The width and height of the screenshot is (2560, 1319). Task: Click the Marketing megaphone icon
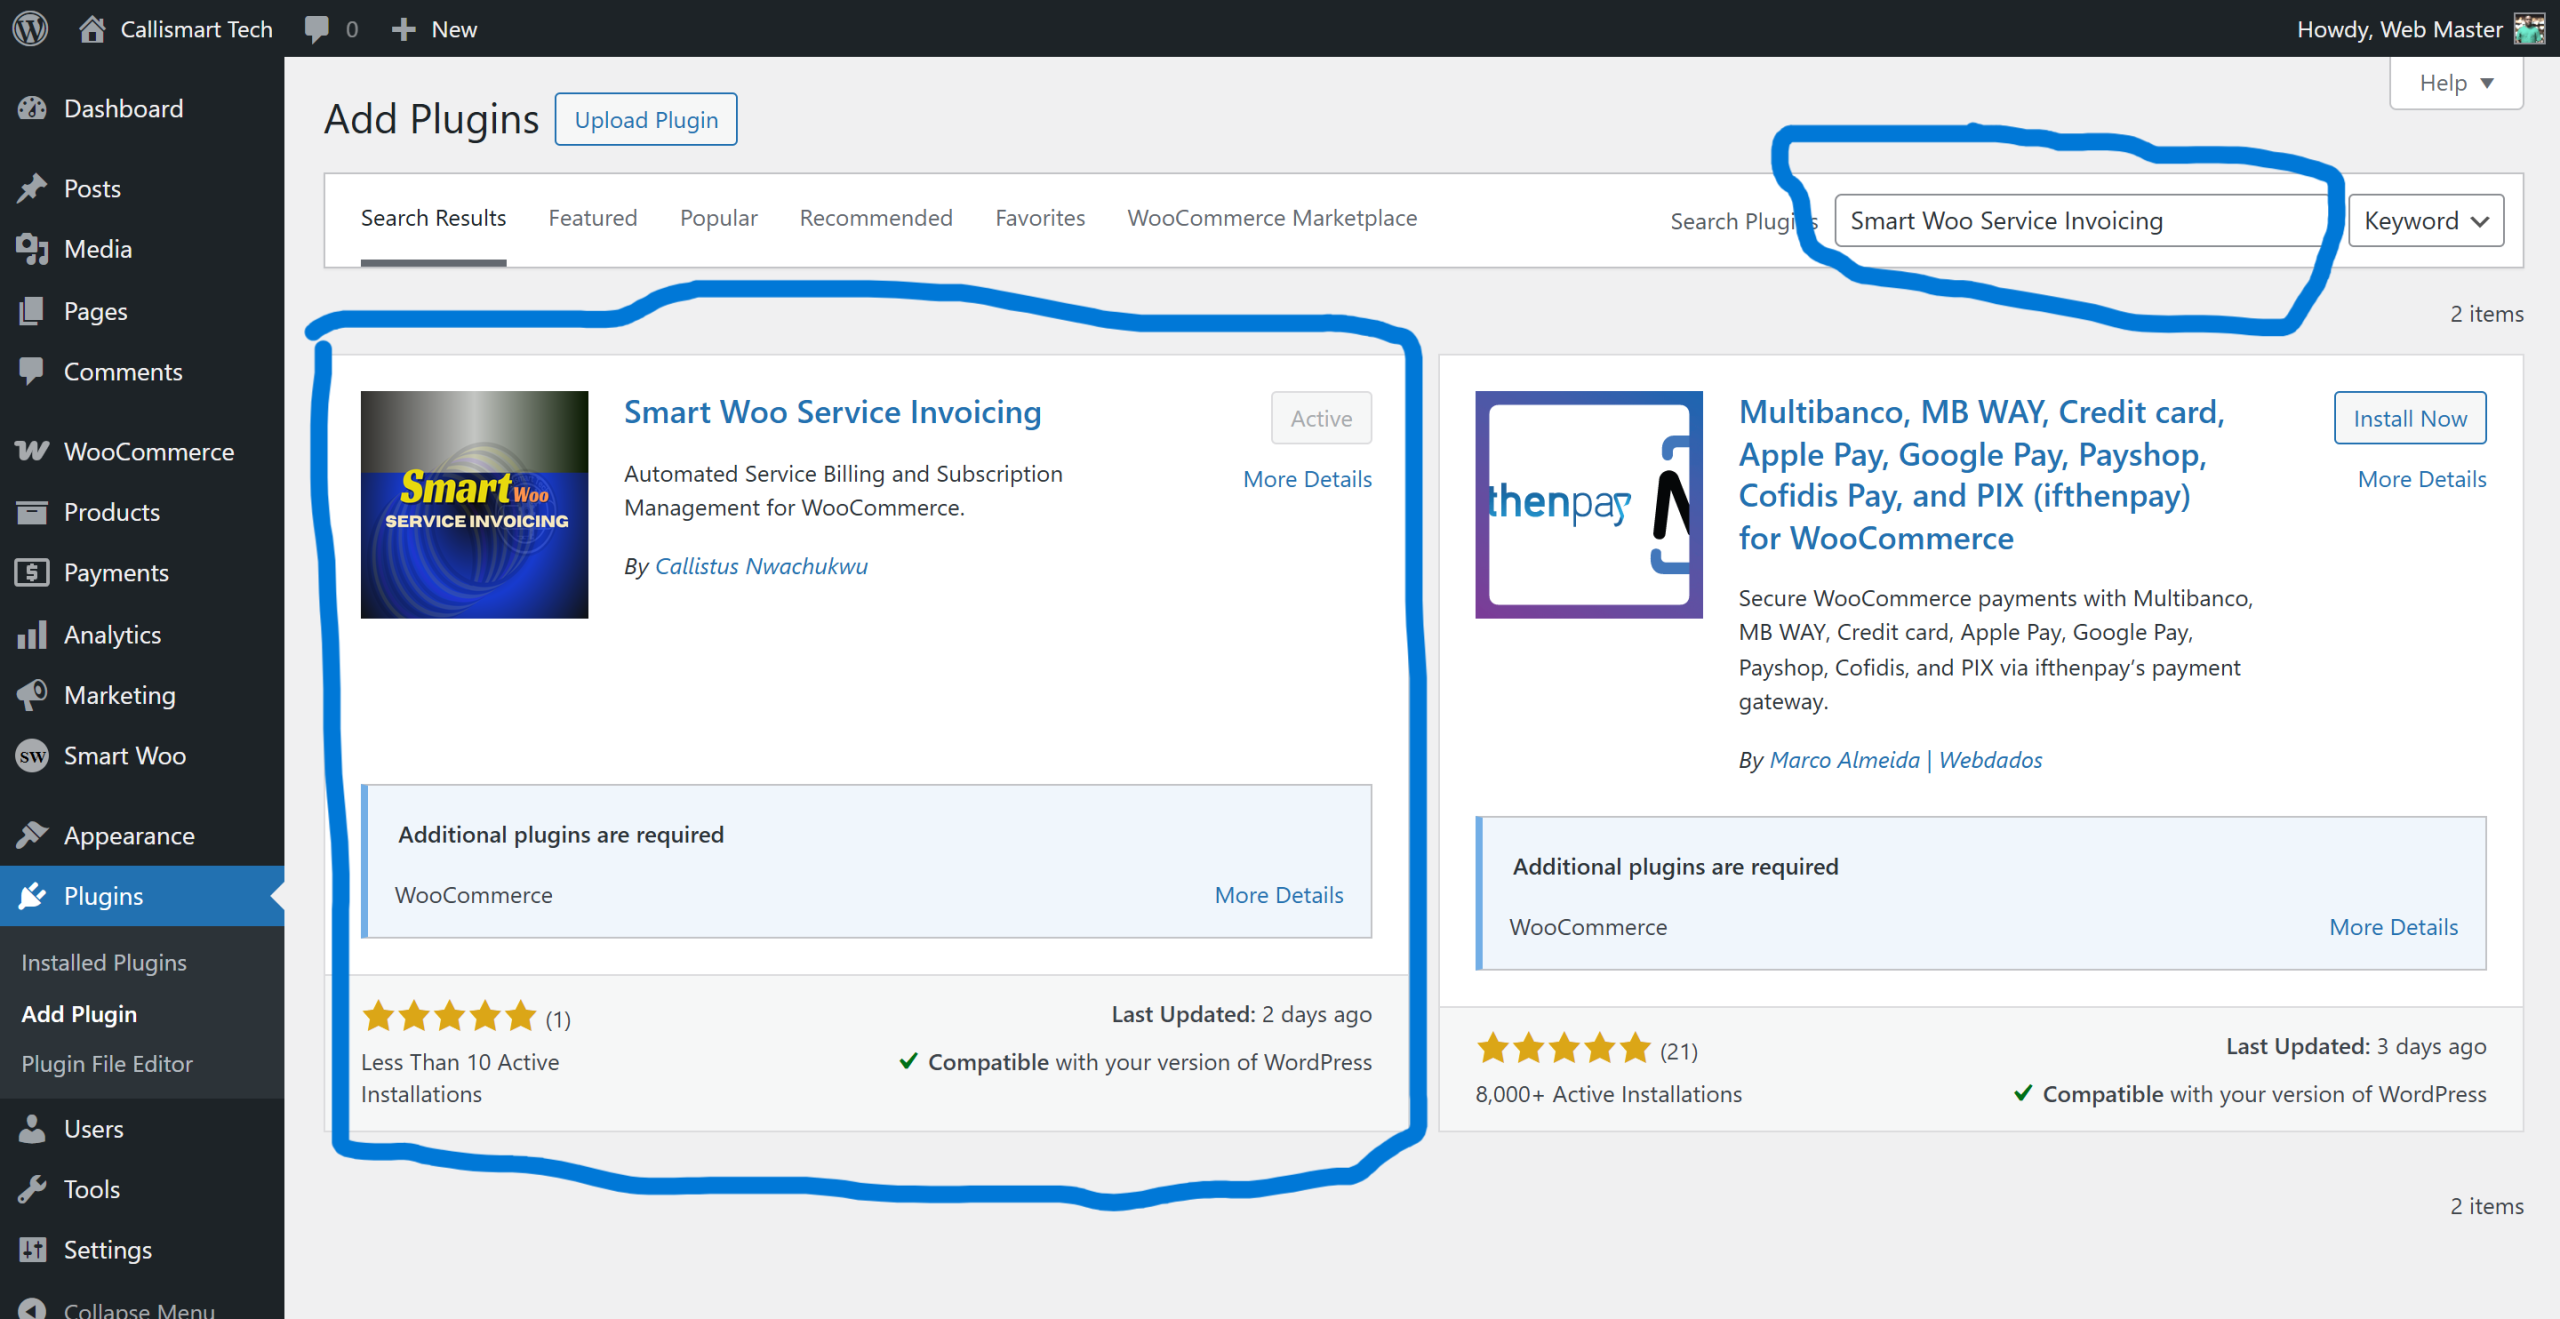click(x=32, y=694)
